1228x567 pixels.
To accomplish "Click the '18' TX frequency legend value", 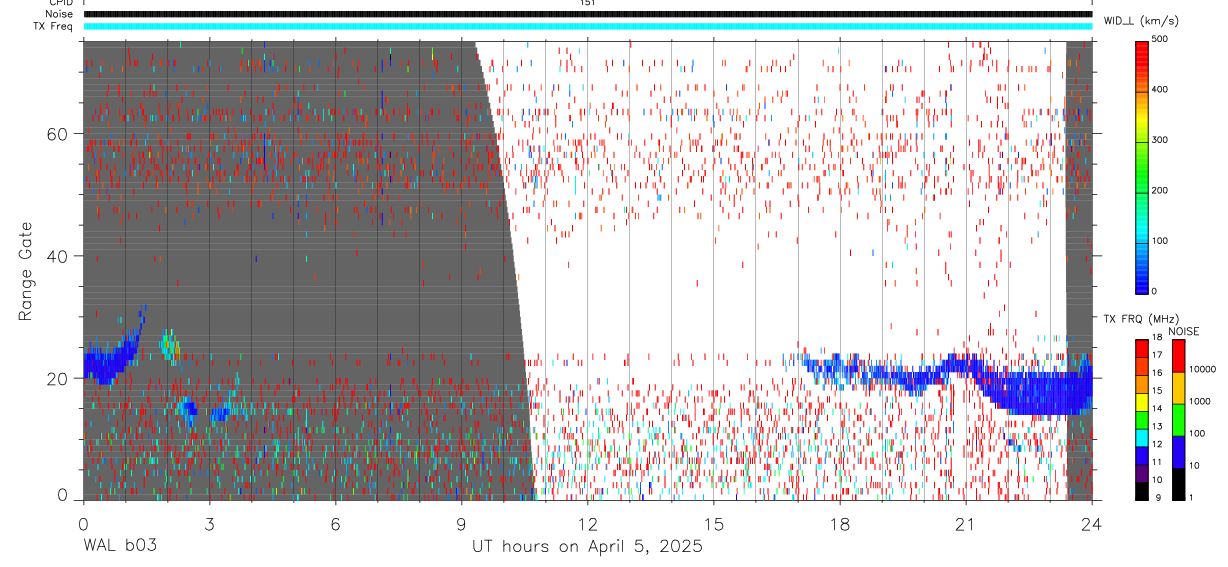I will click(1157, 339).
